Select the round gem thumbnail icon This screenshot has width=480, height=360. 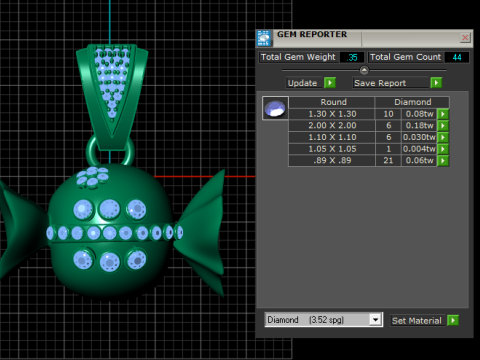pos(275,108)
